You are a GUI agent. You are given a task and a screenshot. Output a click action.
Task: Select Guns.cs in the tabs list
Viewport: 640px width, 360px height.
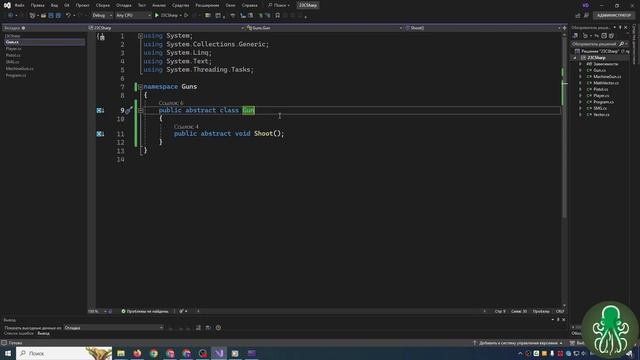44,42
